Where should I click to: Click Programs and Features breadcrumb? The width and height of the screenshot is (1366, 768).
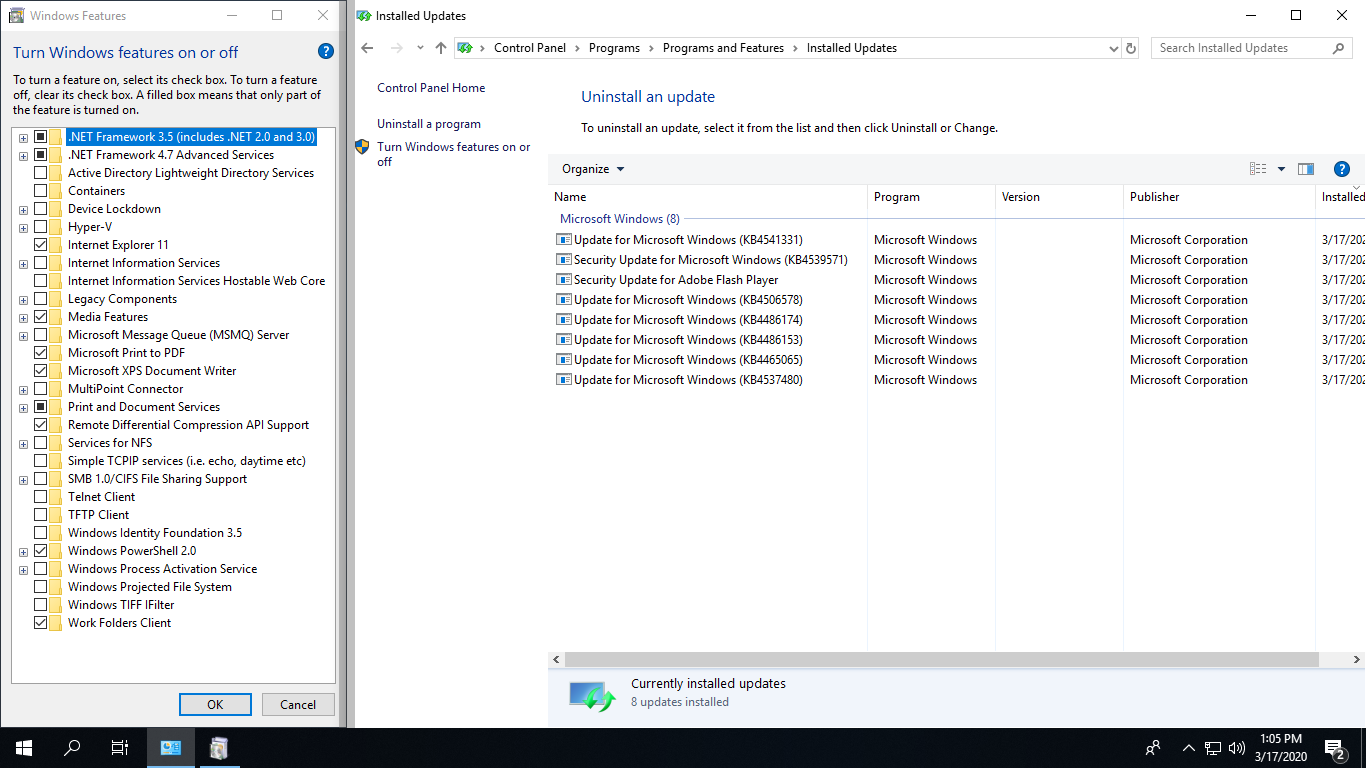[x=723, y=48]
